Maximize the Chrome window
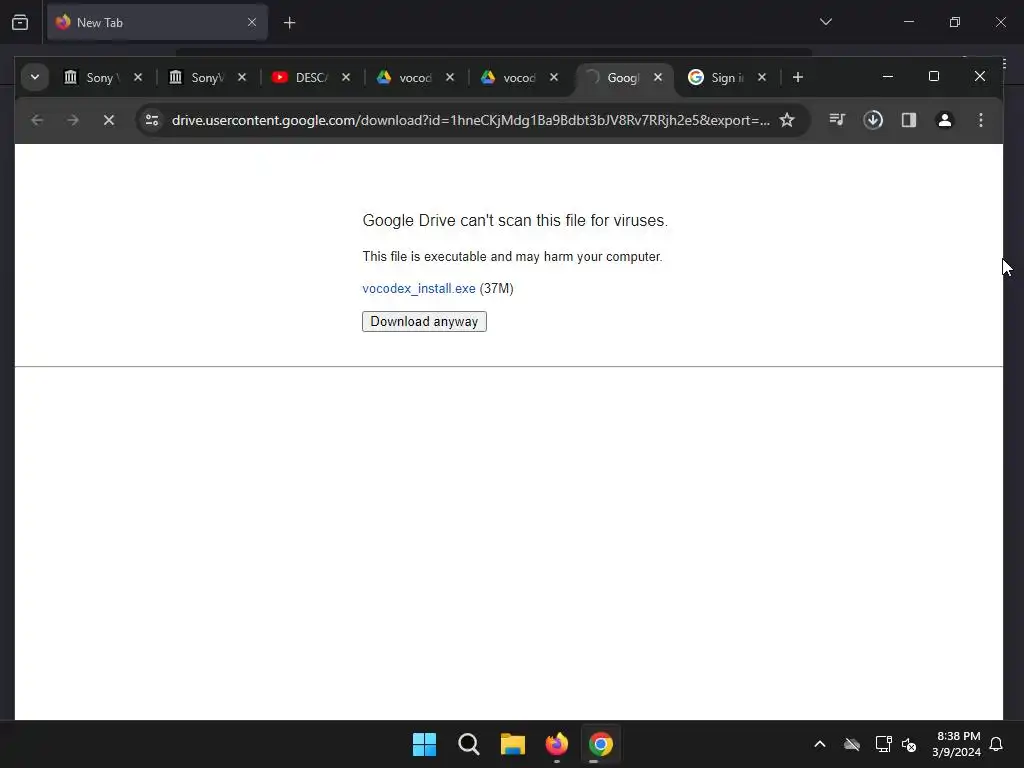1024x768 pixels. [934, 76]
